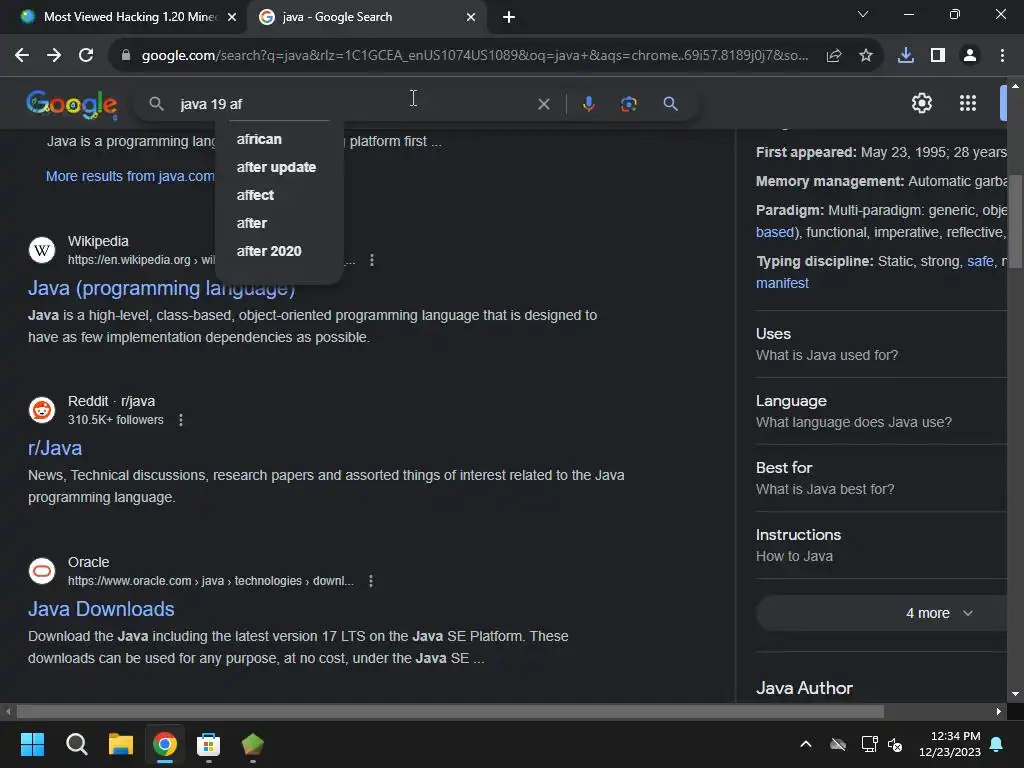Expand 'How to Java' instructions
This screenshot has height=768, width=1024.
click(x=881, y=545)
